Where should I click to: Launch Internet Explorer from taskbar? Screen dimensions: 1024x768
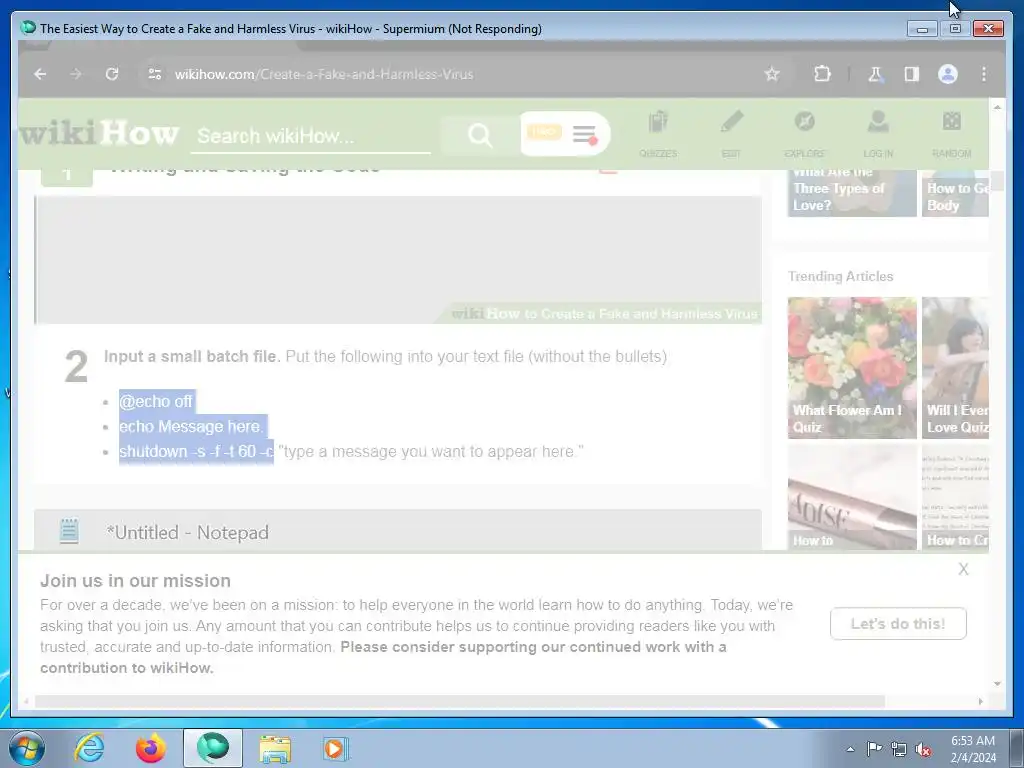coord(89,748)
